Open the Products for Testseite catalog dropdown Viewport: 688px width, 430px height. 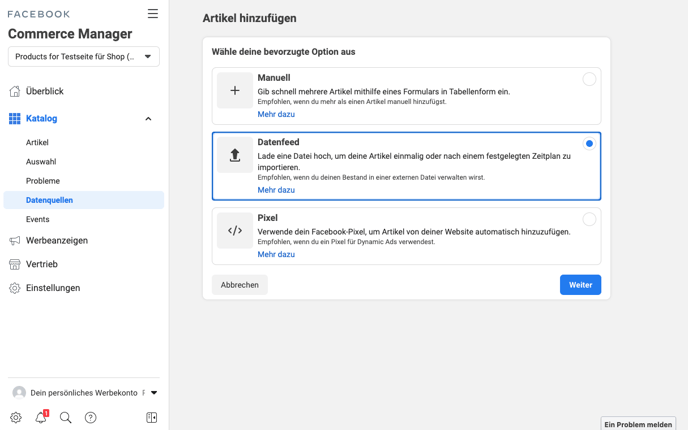pos(84,57)
